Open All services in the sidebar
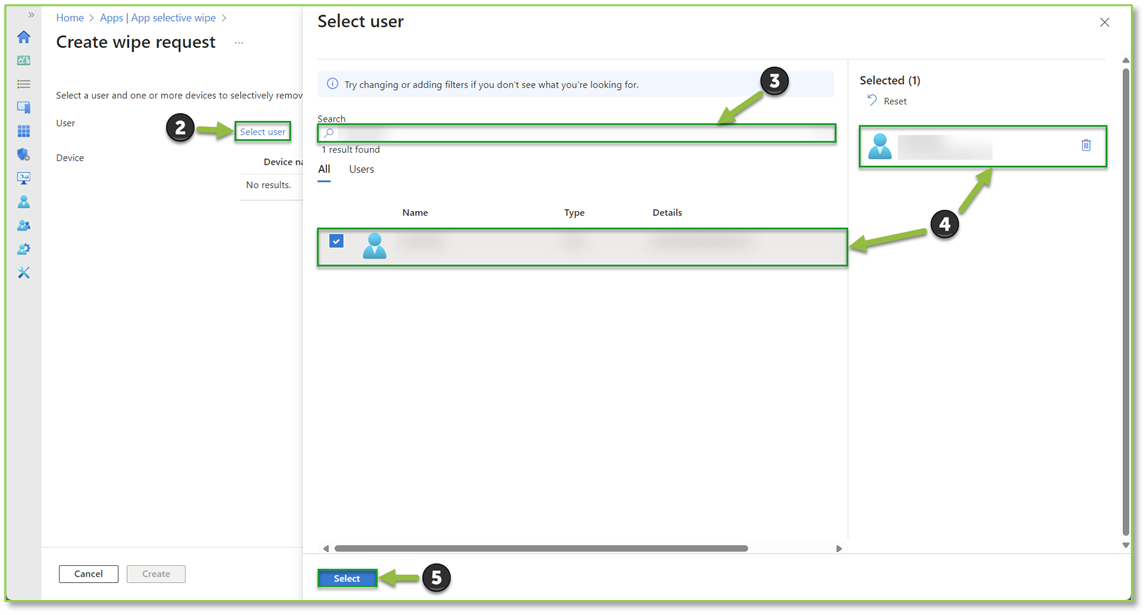 pos(22,83)
